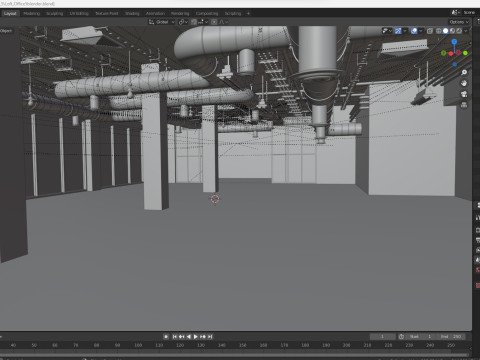Open the Animation workspace tab
Viewport: 480px width, 360px height.
click(x=155, y=13)
